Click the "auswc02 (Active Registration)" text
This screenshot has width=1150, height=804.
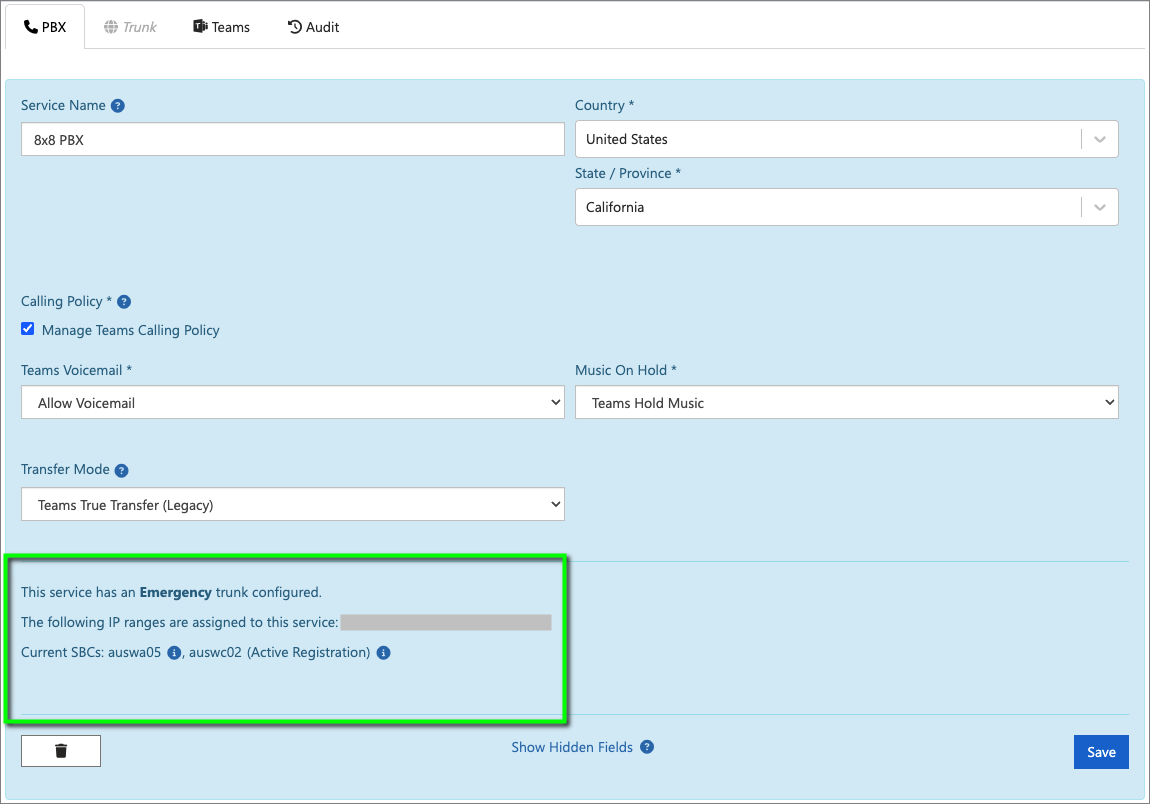coord(279,653)
